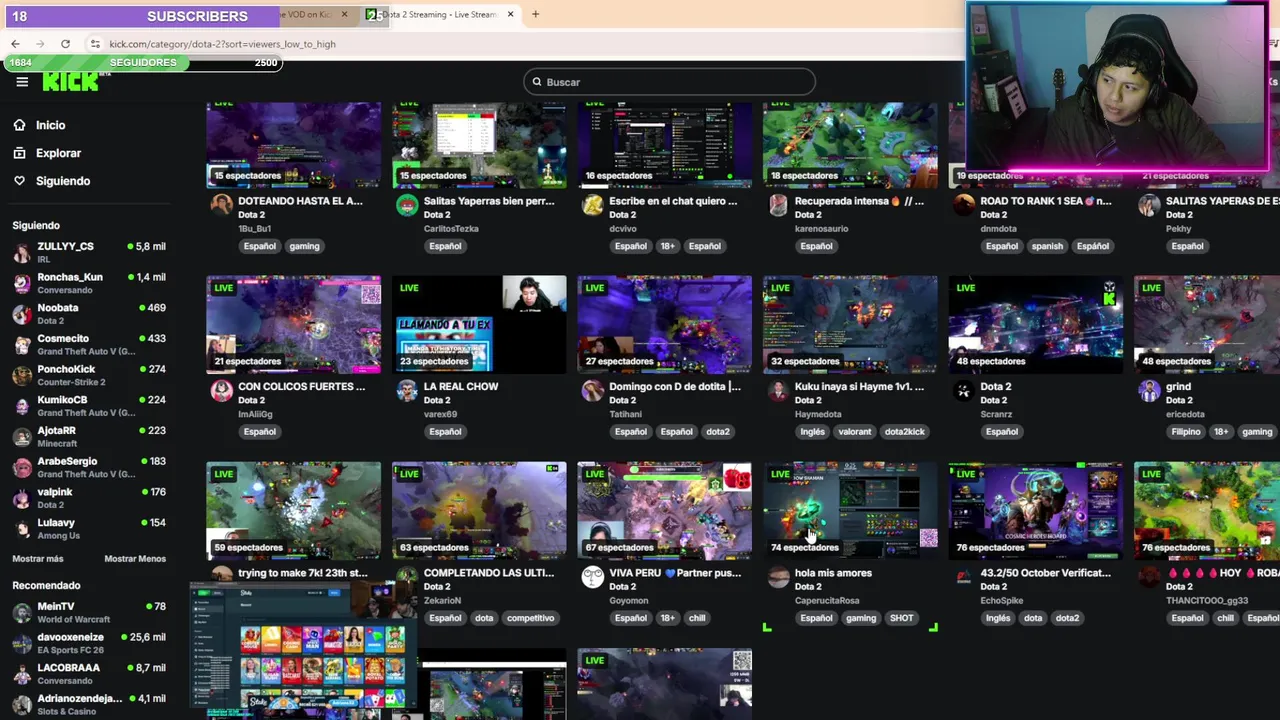This screenshot has height=720, width=1280.
Task: Click dota2kick tag
Action: [x=904, y=432]
